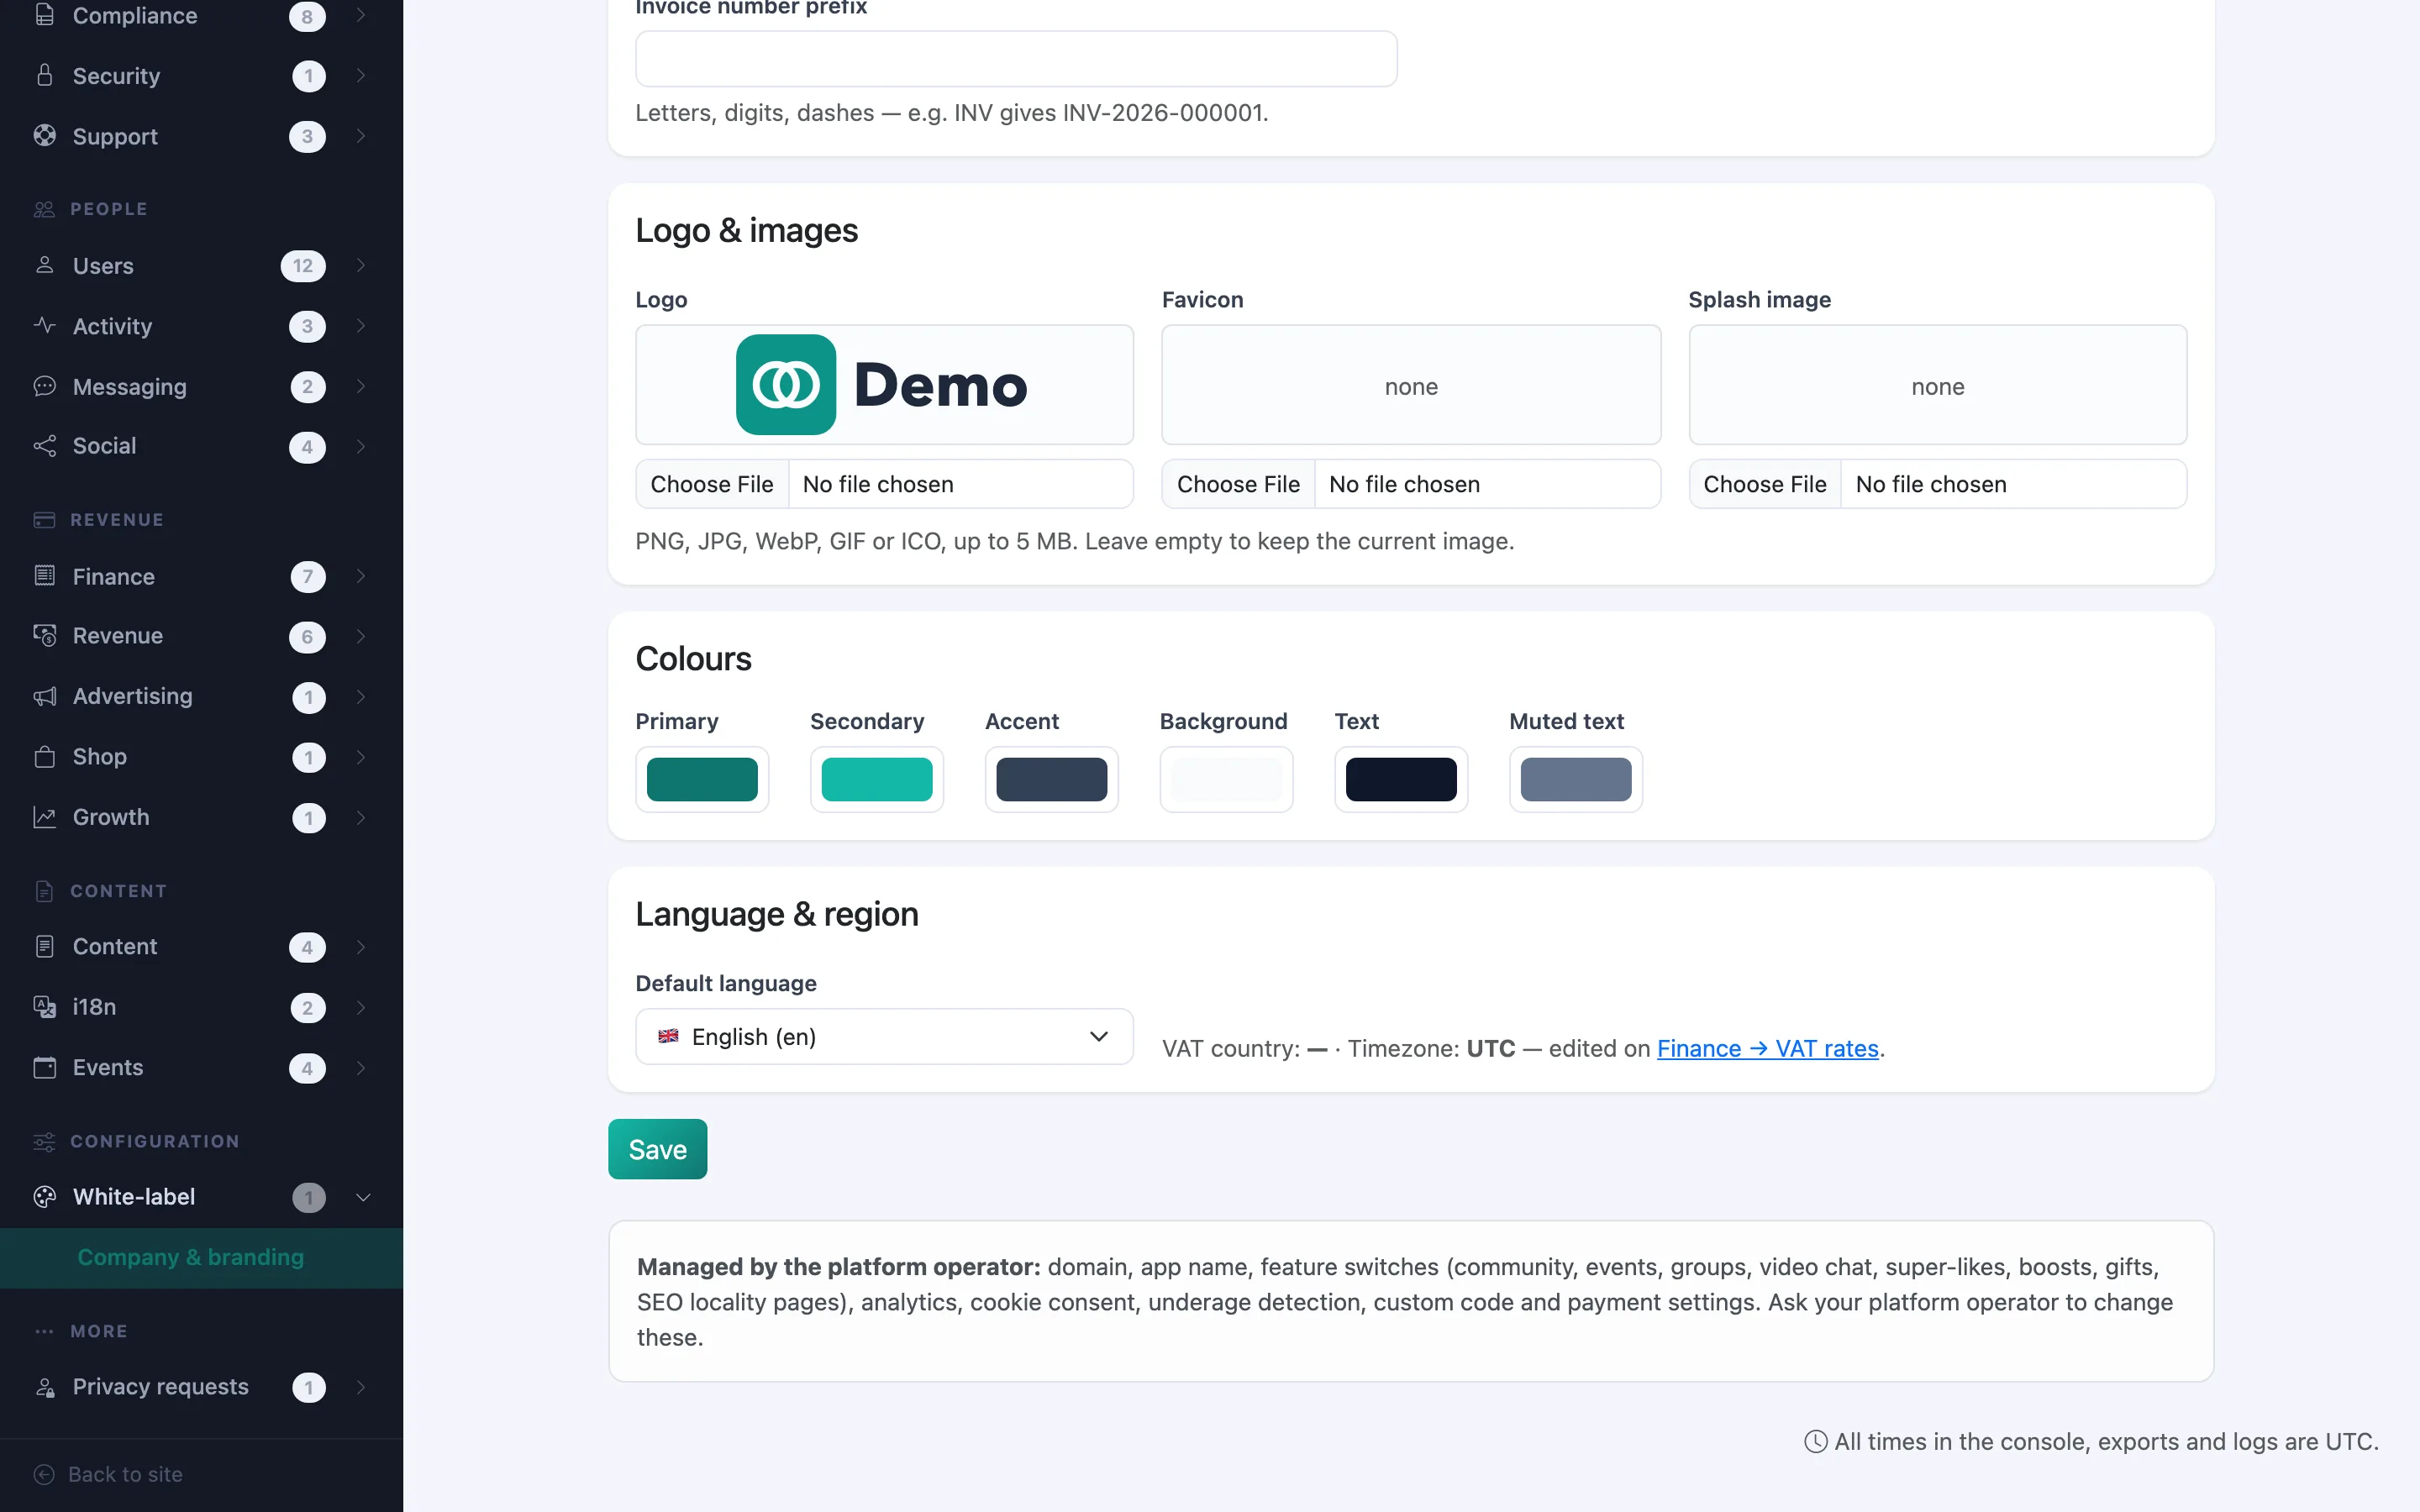Expand the Events section chevron

[x=361, y=1067]
